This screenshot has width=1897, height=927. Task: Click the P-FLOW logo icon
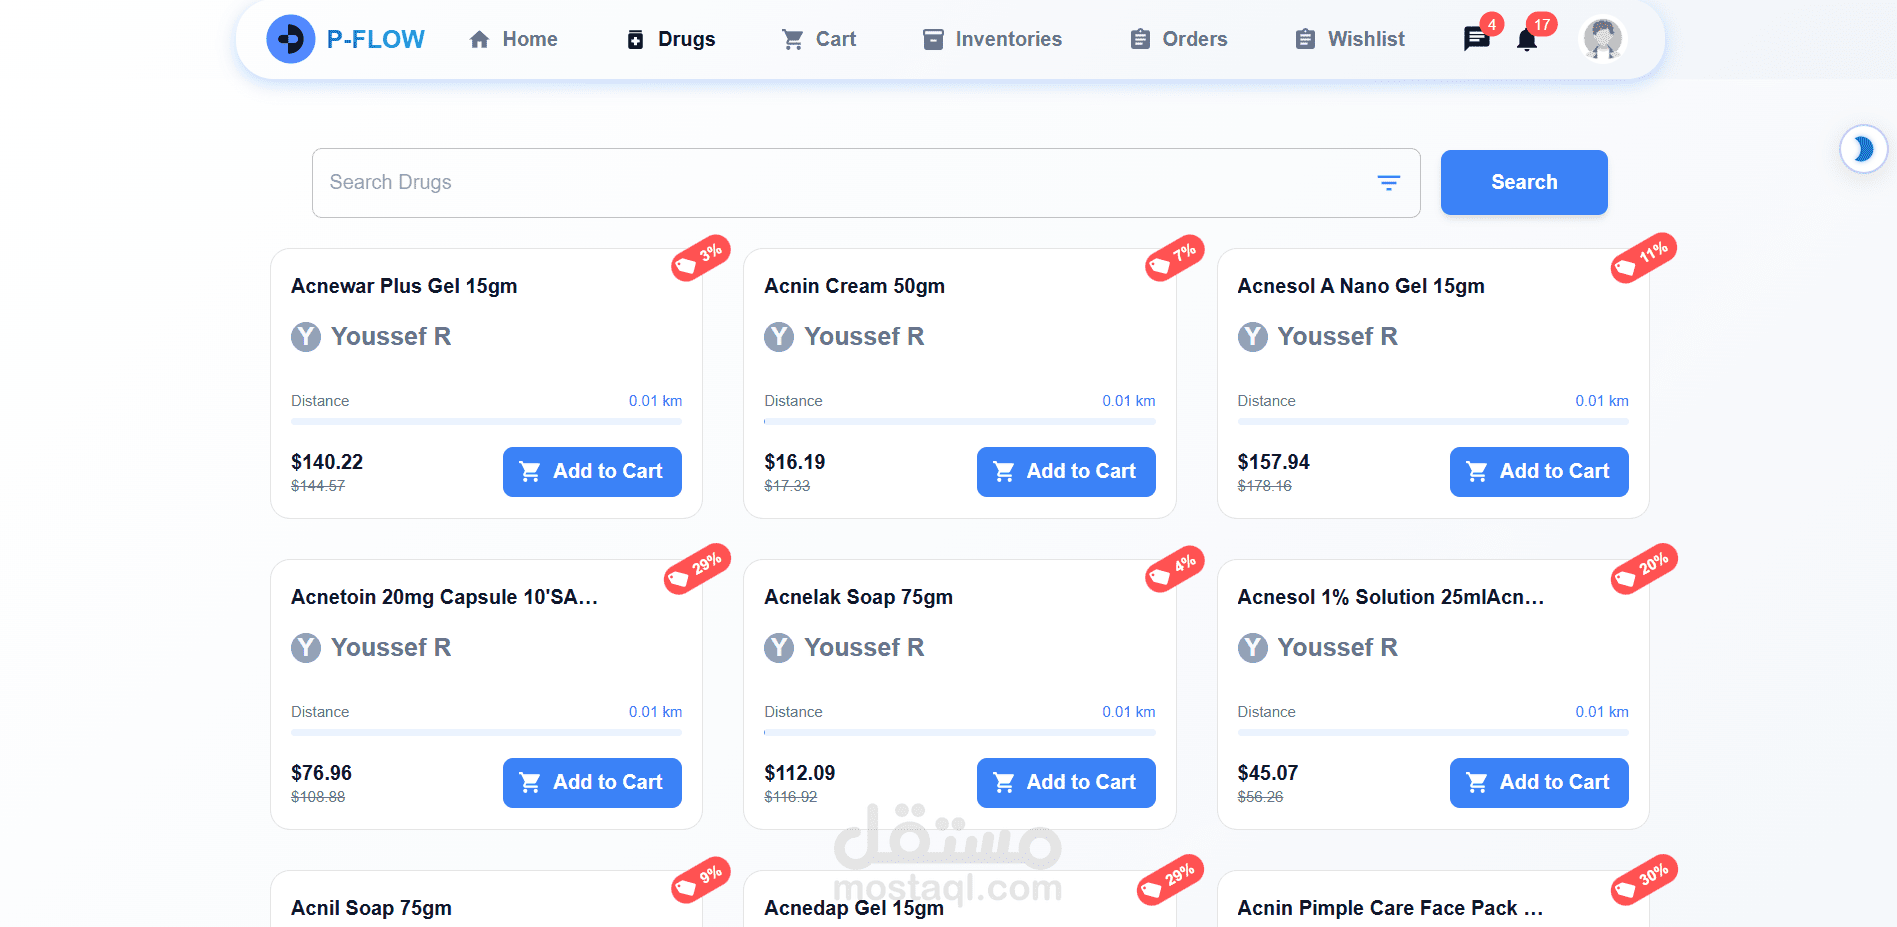pyautogui.click(x=291, y=39)
